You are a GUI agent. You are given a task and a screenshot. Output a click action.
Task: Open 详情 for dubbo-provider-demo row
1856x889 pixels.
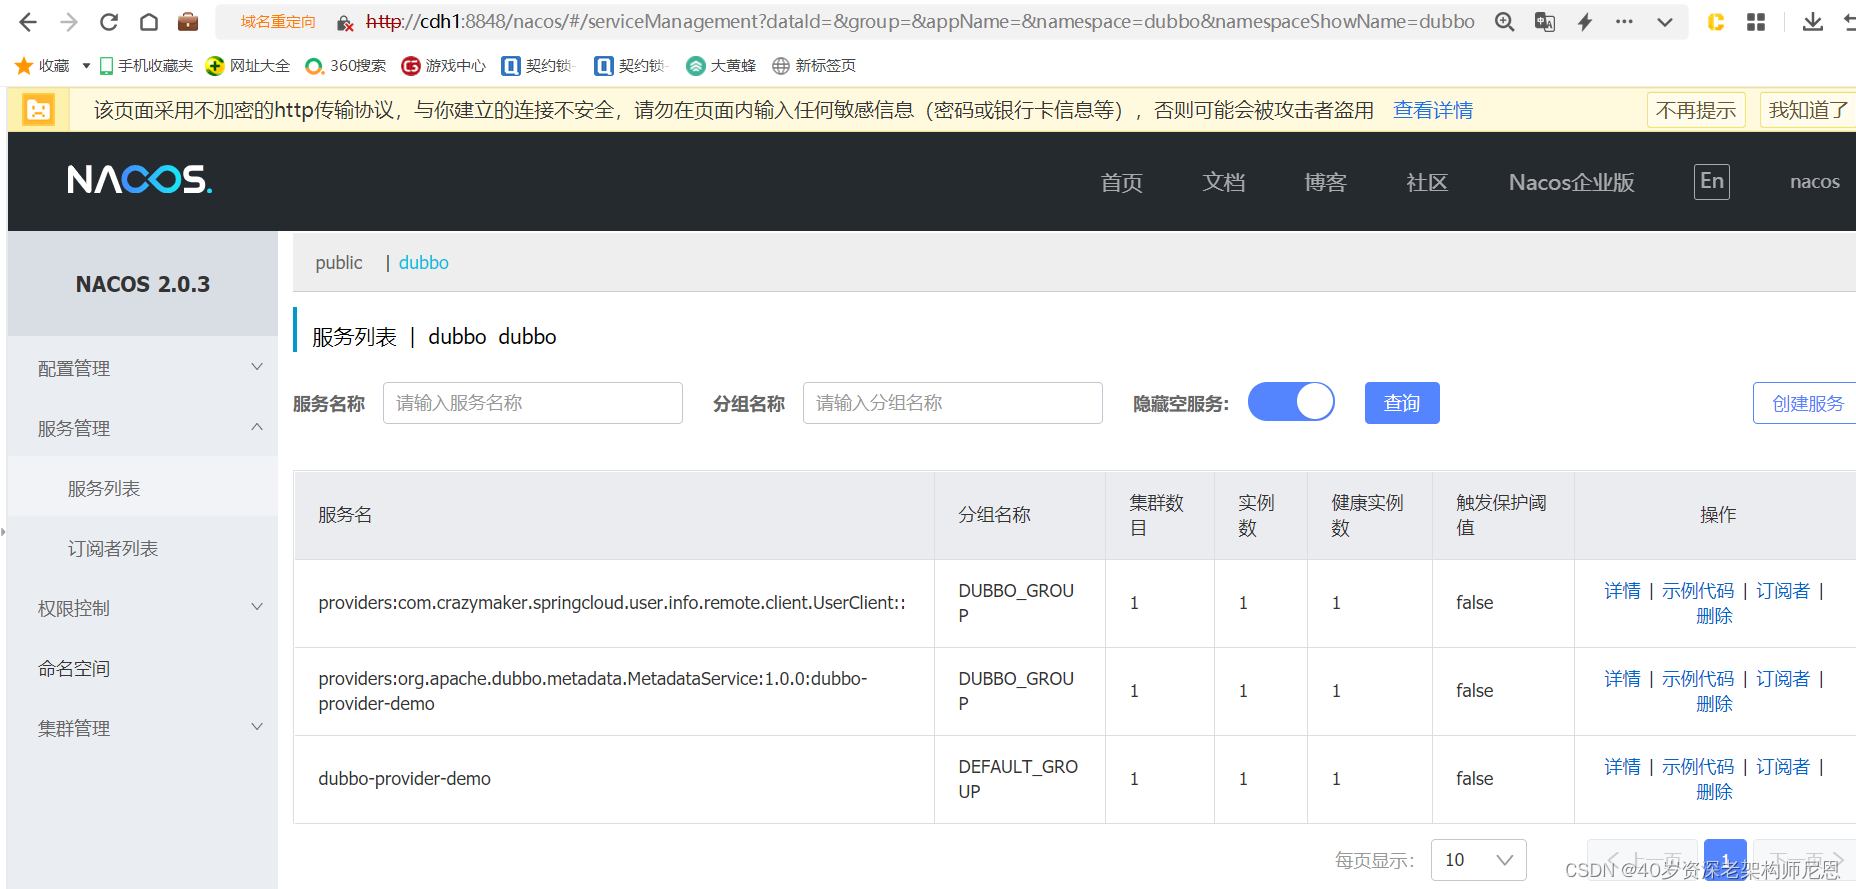[x=1622, y=767]
